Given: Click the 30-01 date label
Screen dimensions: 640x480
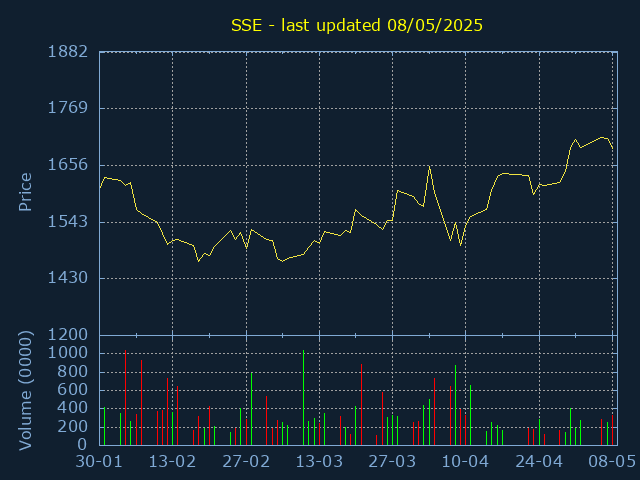Looking at the screenshot, I should click(x=99, y=462).
